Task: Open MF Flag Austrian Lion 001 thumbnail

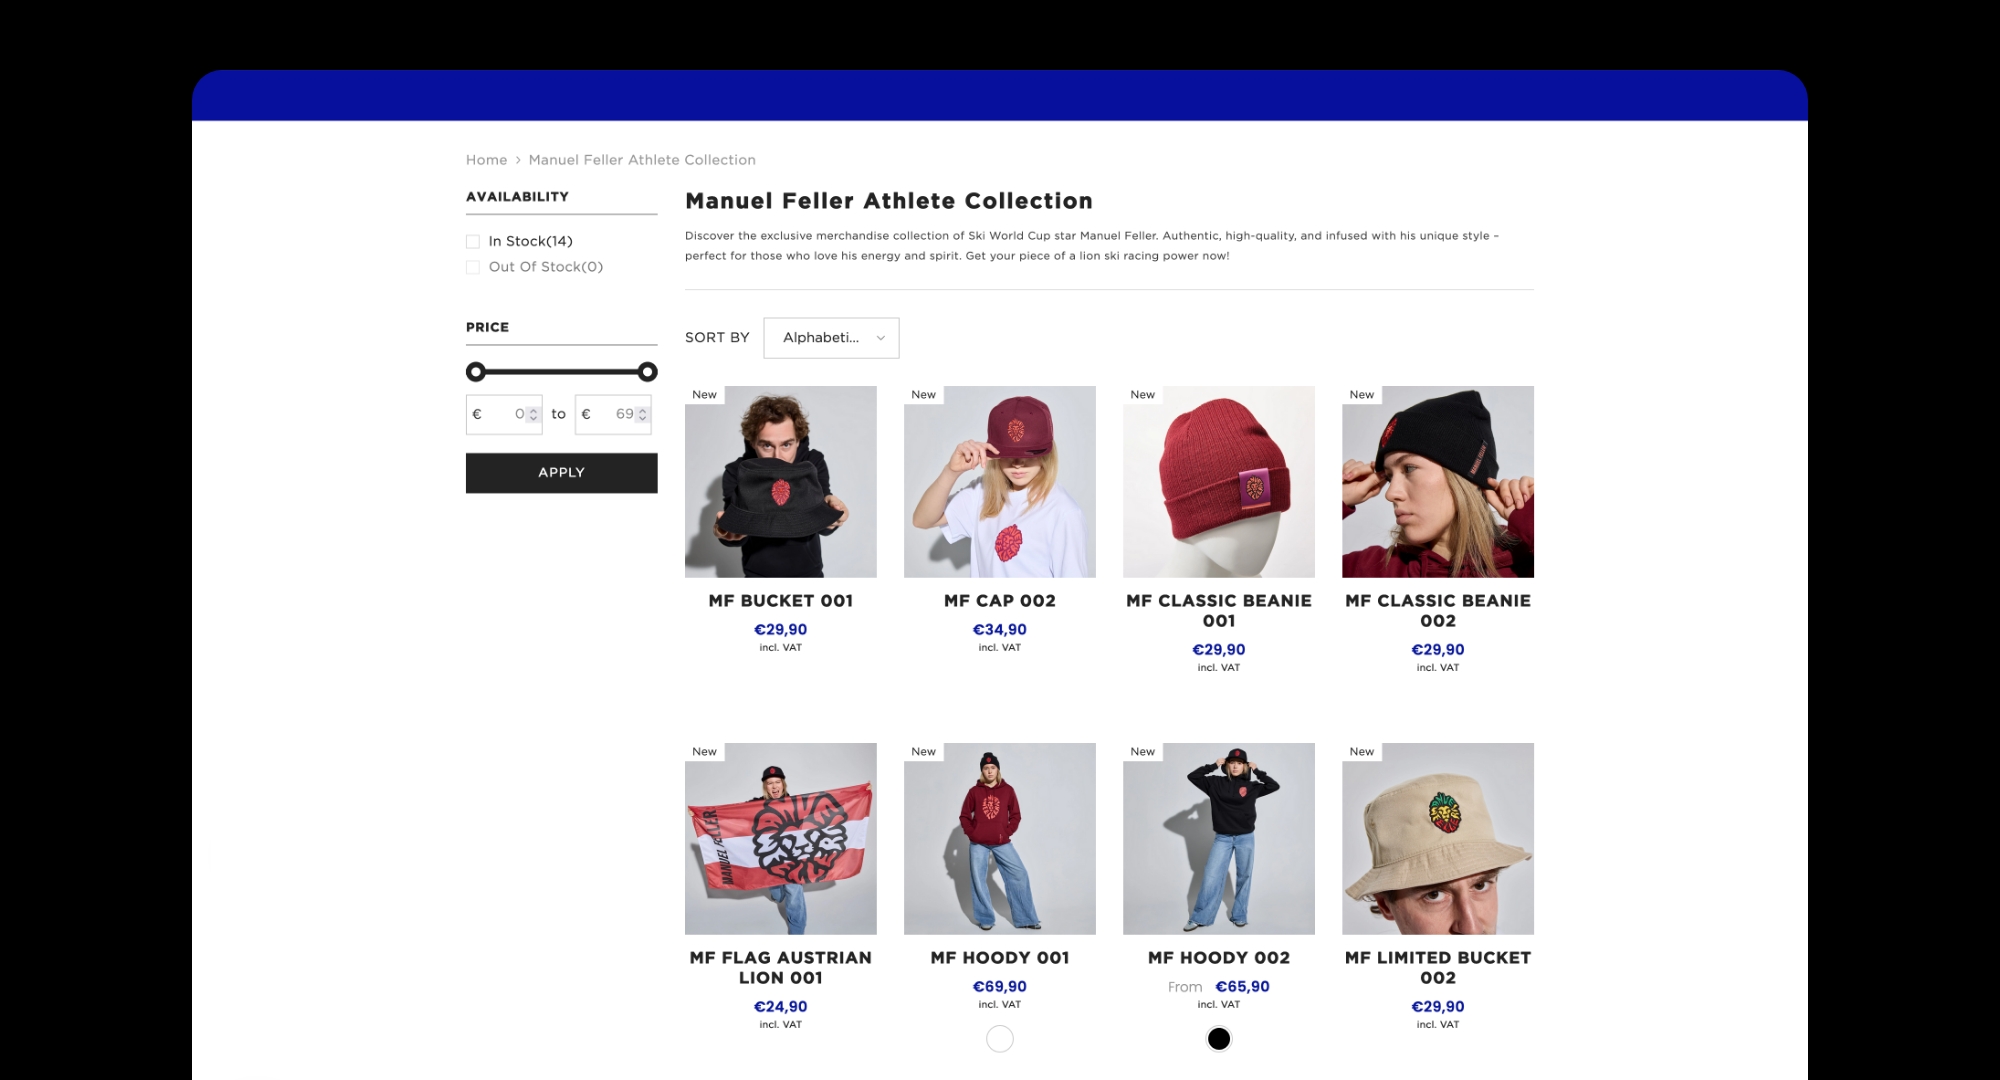Action: tap(781, 839)
